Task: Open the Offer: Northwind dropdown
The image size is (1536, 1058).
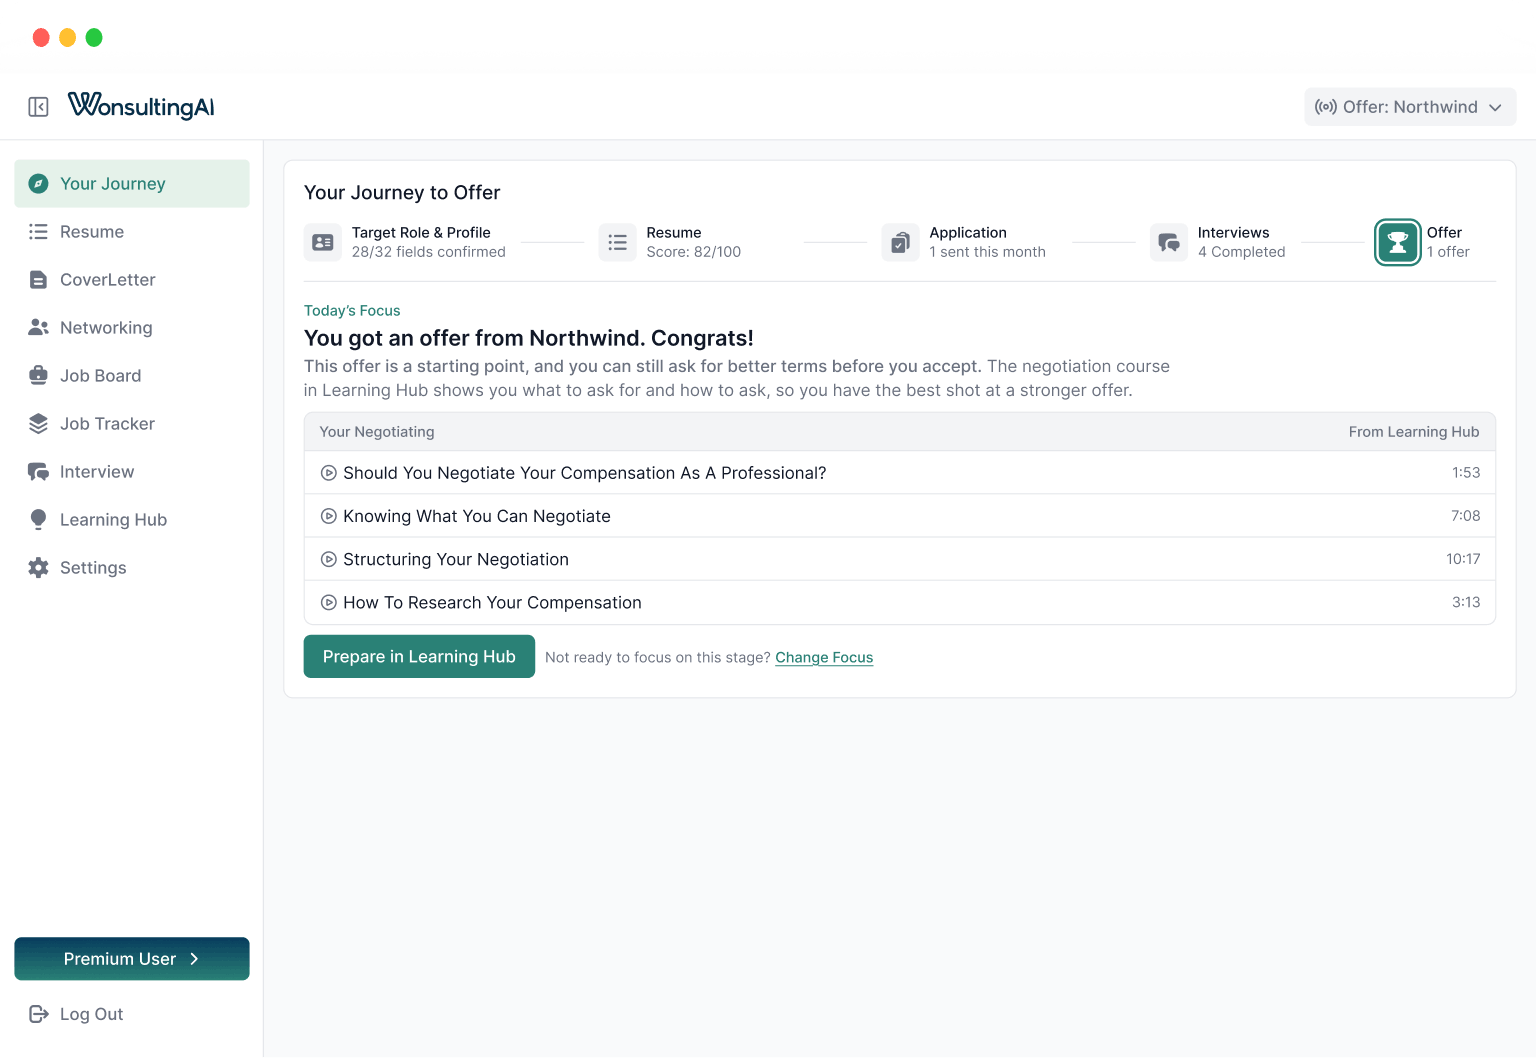Action: 1410,107
